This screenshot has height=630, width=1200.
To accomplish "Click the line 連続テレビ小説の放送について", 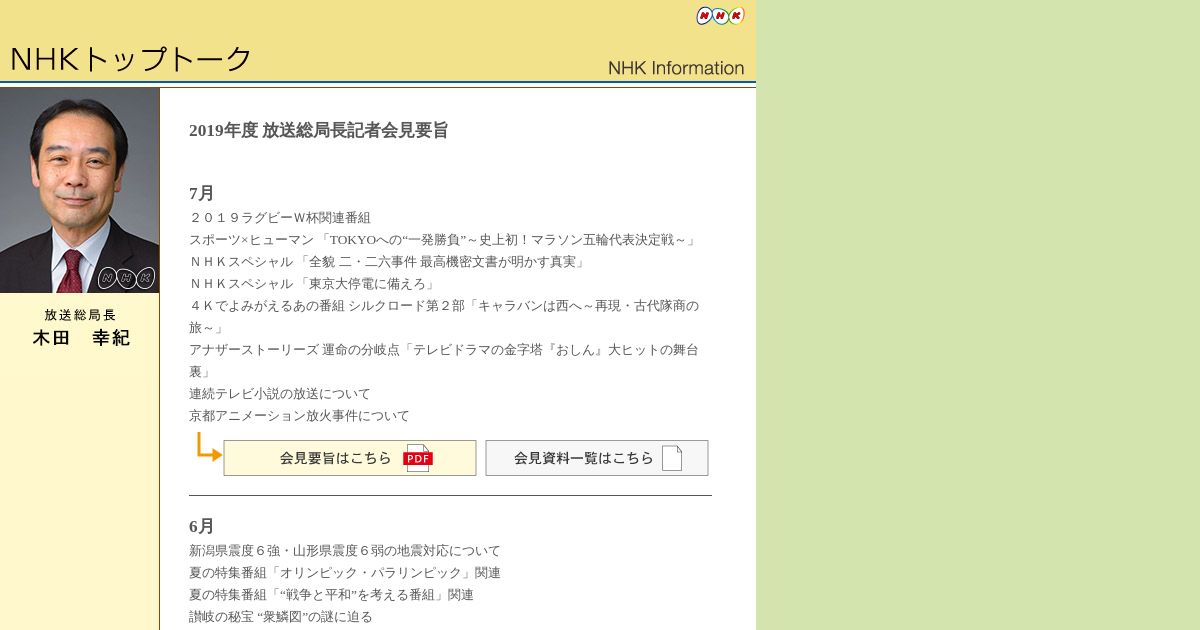I will coord(280,393).
